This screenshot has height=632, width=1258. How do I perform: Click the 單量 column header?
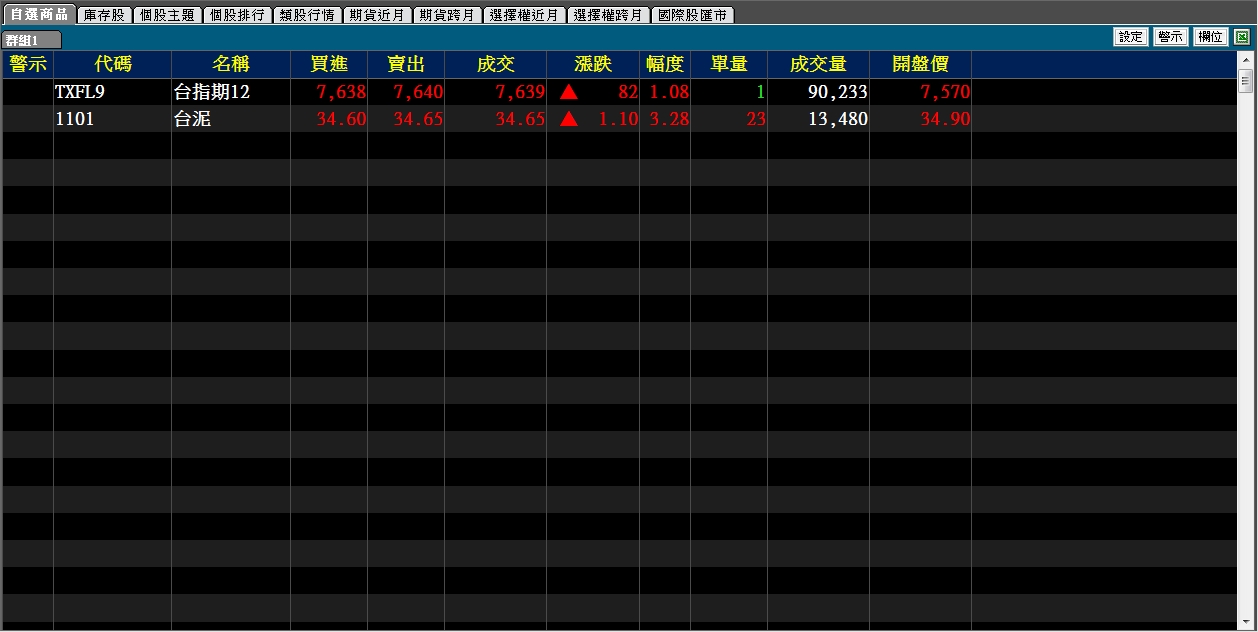tap(729, 64)
